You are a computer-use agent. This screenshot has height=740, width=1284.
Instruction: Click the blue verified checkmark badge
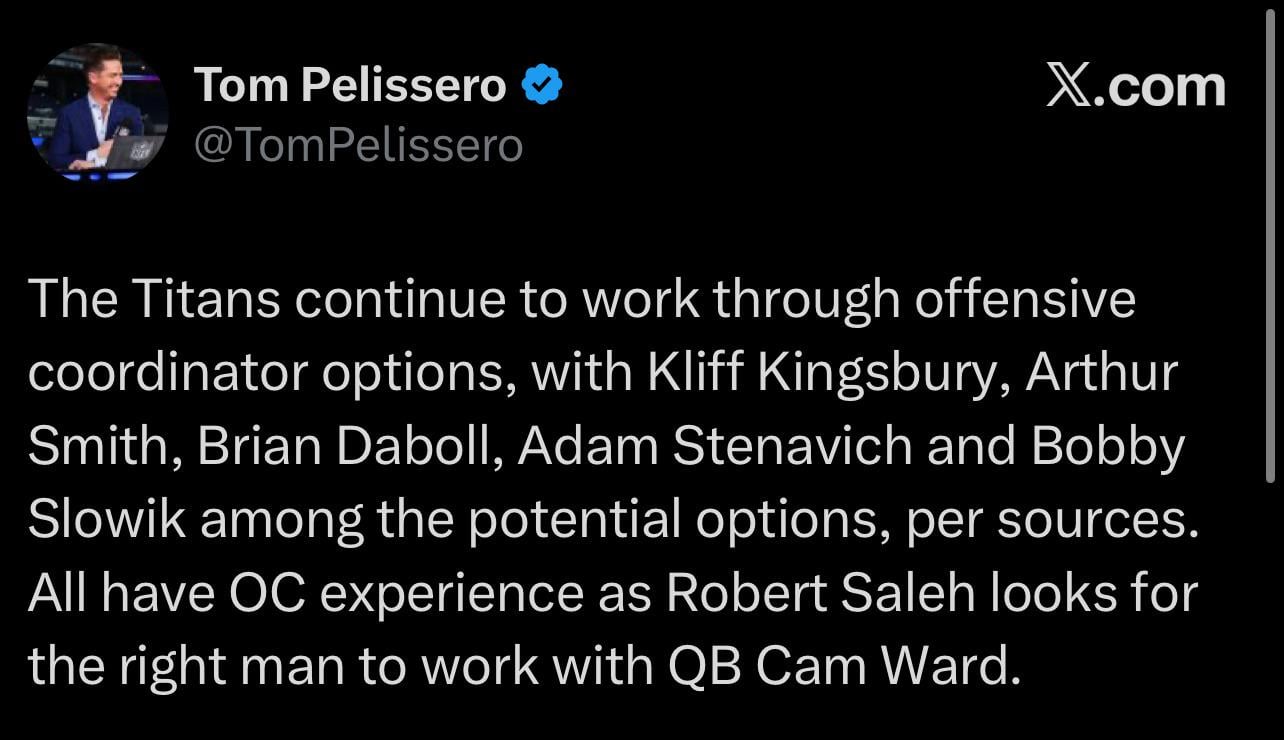pos(543,86)
